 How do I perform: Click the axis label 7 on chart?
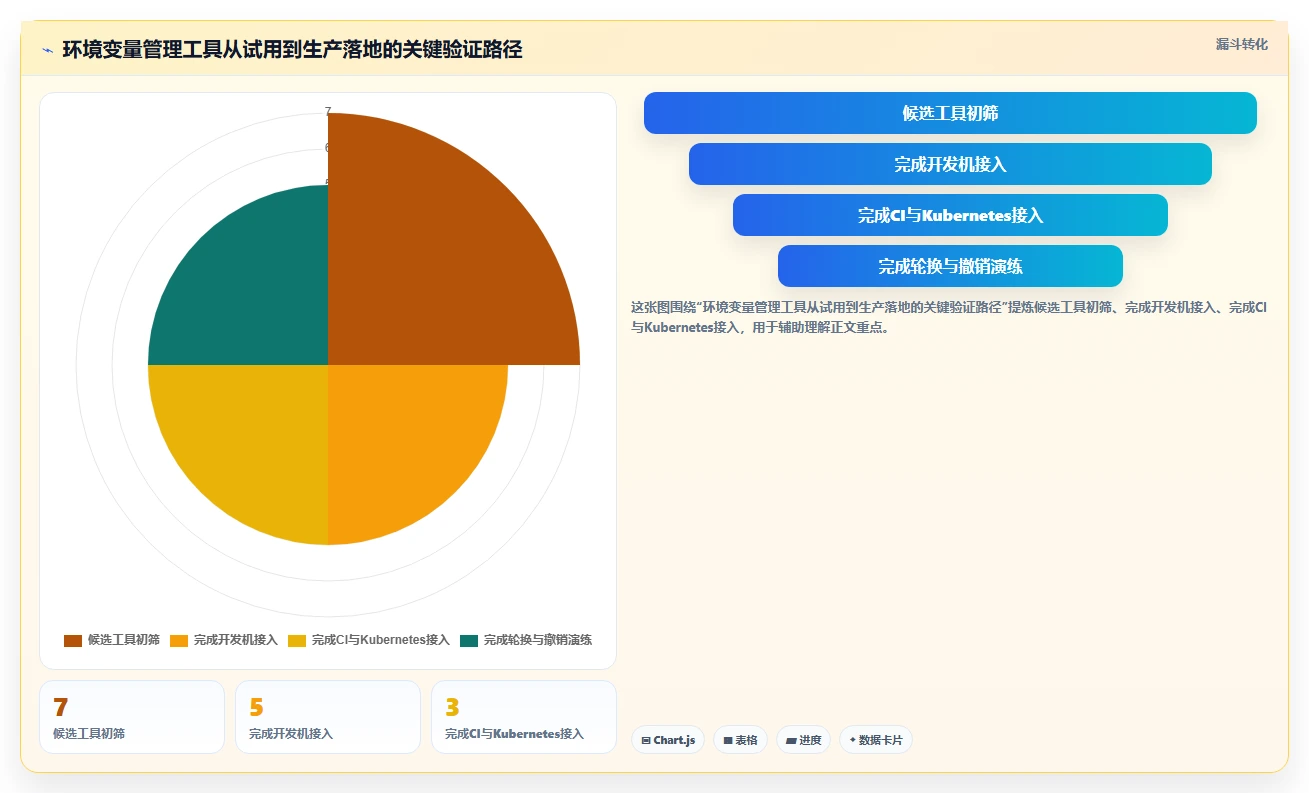click(x=328, y=111)
